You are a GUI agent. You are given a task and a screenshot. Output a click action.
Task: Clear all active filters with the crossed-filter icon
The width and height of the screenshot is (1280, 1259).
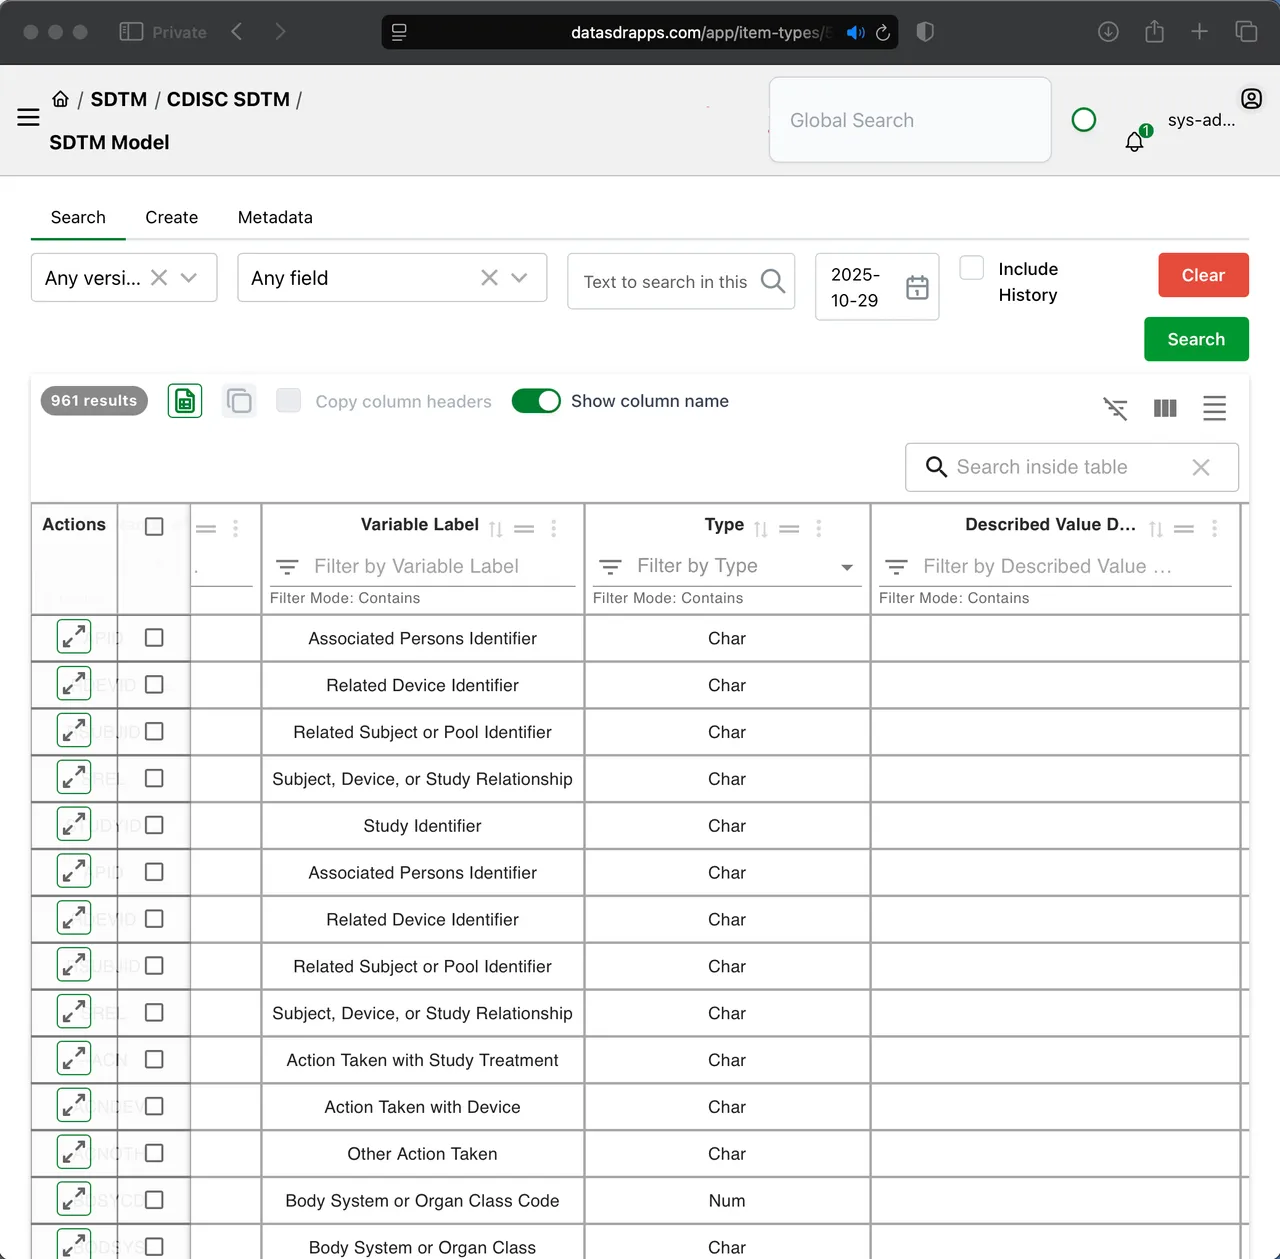(1115, 408)
